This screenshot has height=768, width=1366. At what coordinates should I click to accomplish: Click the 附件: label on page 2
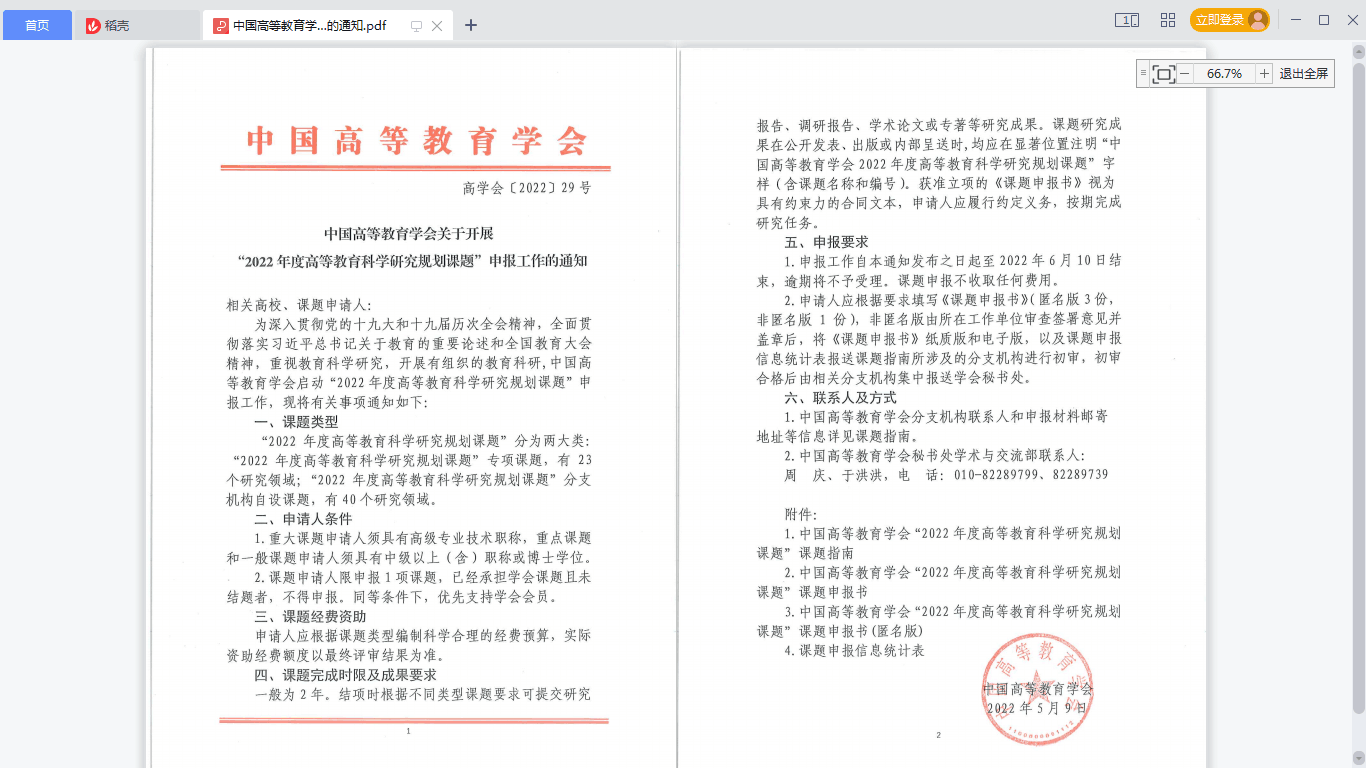(801, 514)
